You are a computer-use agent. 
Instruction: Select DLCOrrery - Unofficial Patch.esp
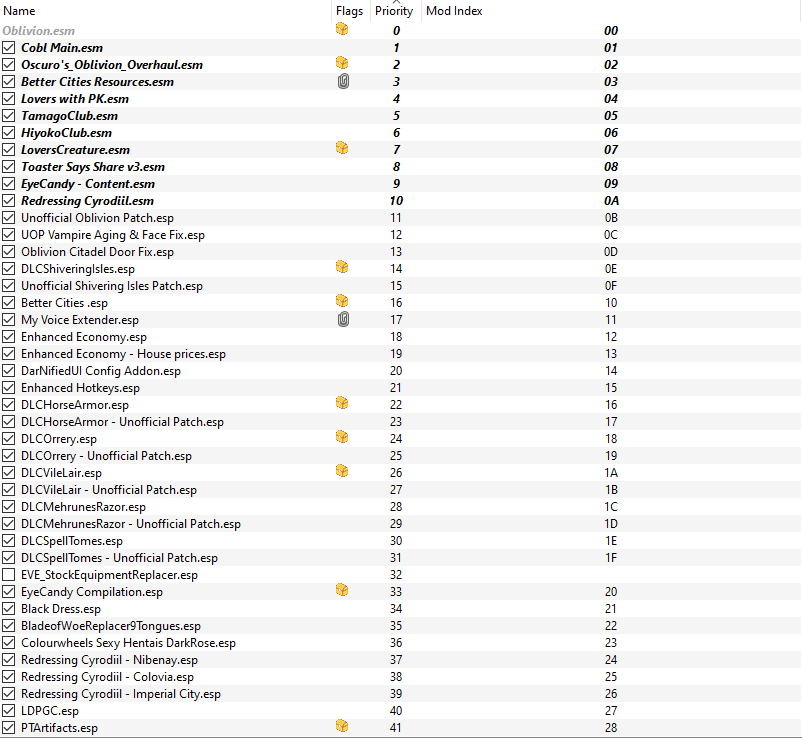106,456
